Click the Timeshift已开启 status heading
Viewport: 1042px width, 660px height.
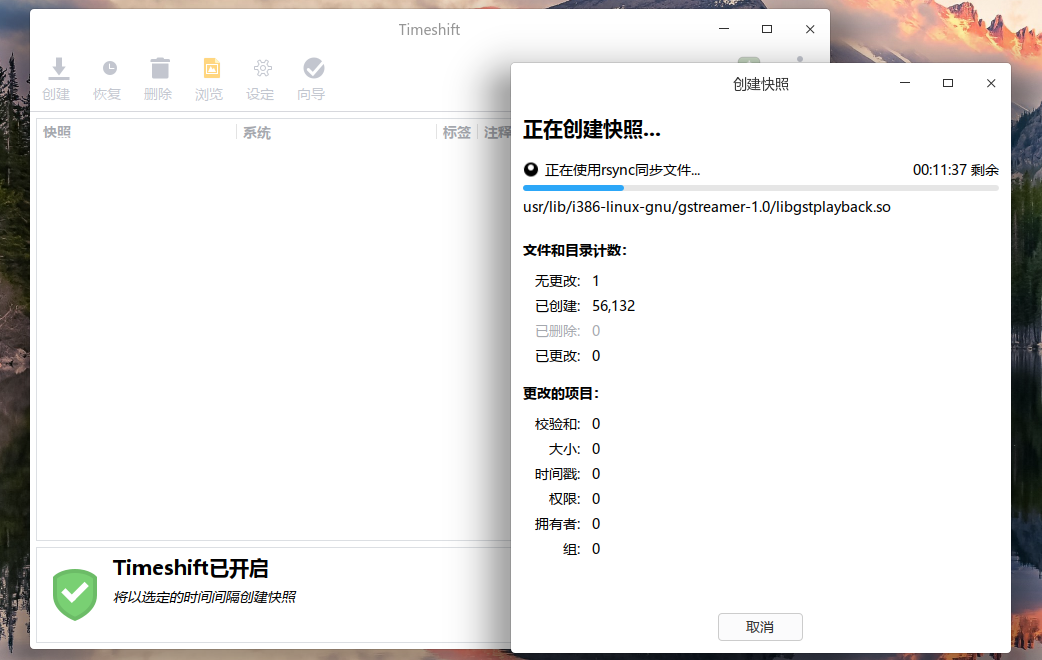(x=191, y=568)
